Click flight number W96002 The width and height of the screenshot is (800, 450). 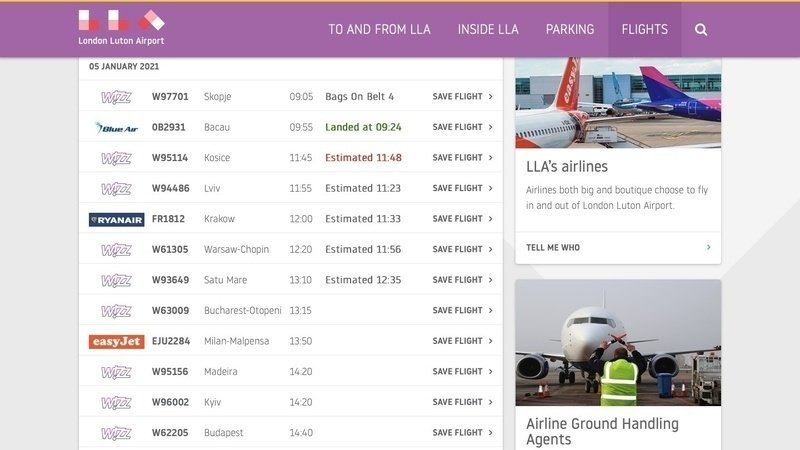(170, 402)
